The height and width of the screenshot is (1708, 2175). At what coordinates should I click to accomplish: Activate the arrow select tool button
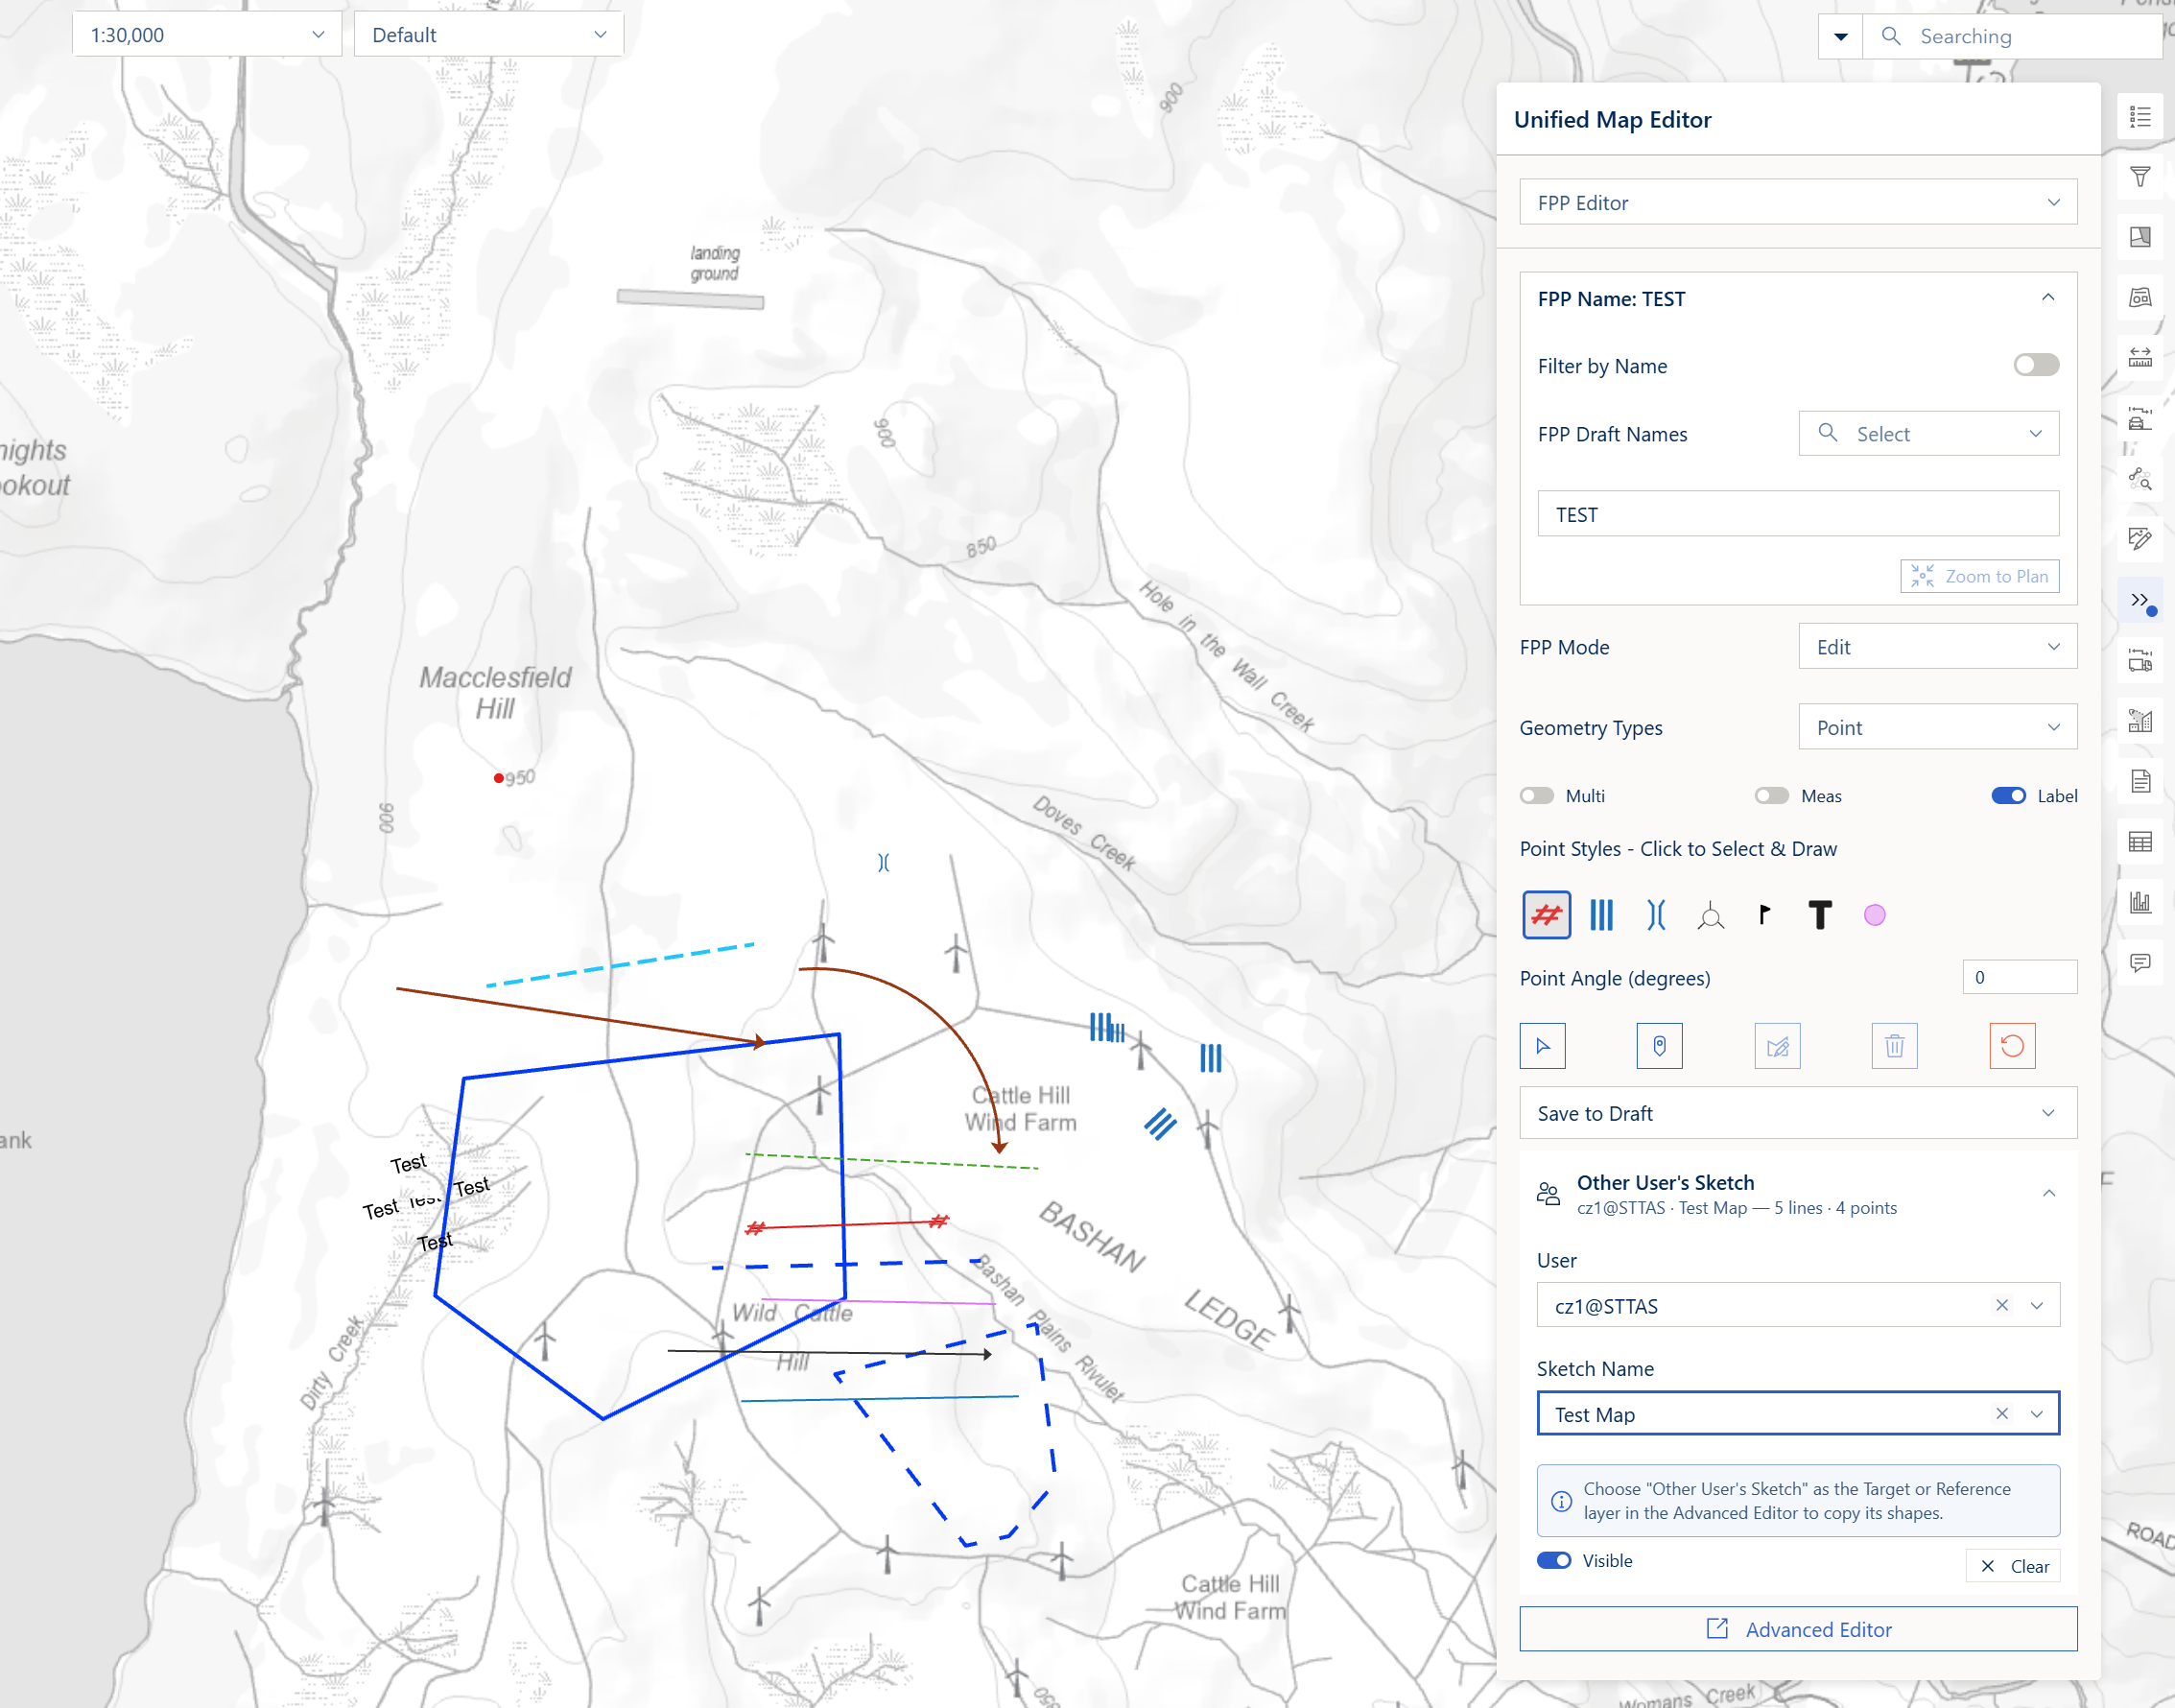pyautogui.click(x=1542, y=1046)
